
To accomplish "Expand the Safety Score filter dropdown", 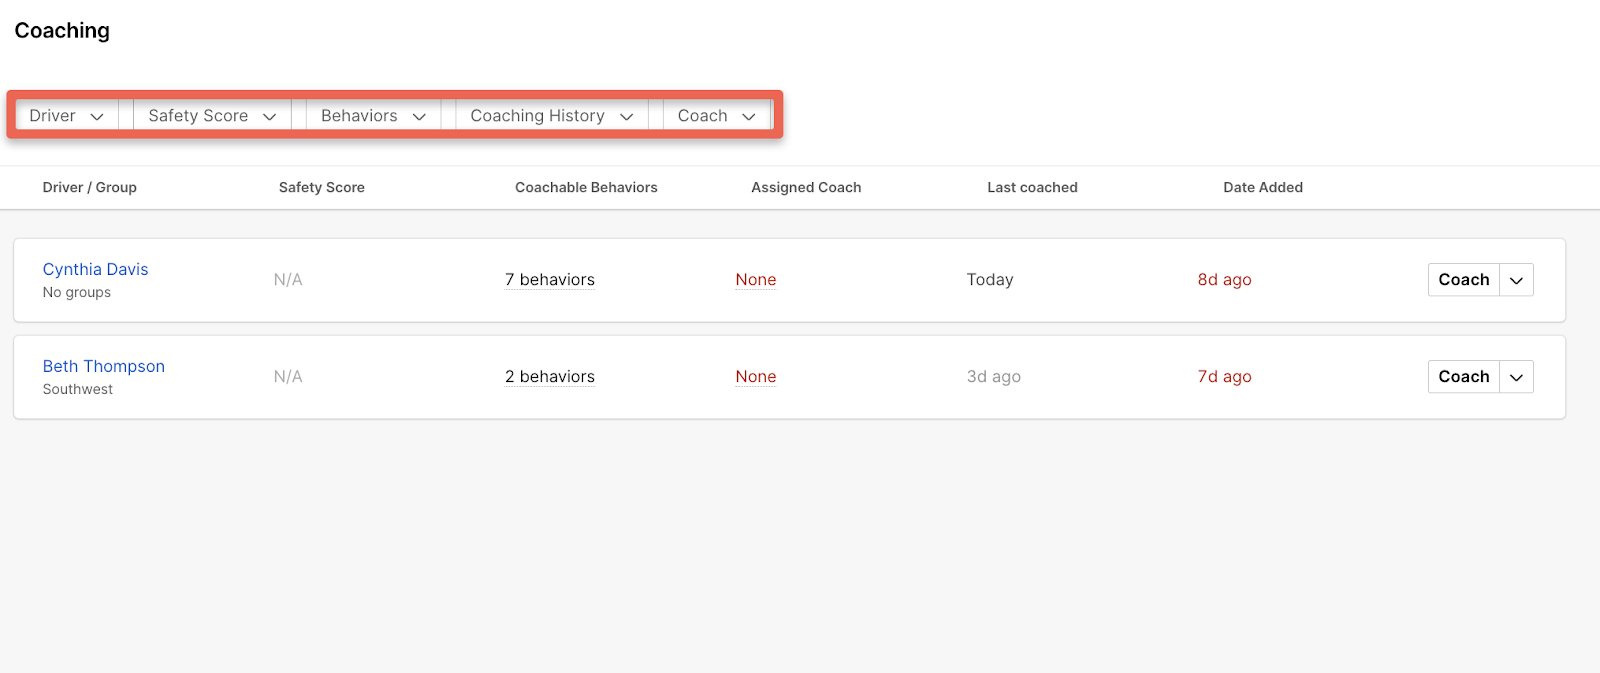I will [x=212, y=116].
